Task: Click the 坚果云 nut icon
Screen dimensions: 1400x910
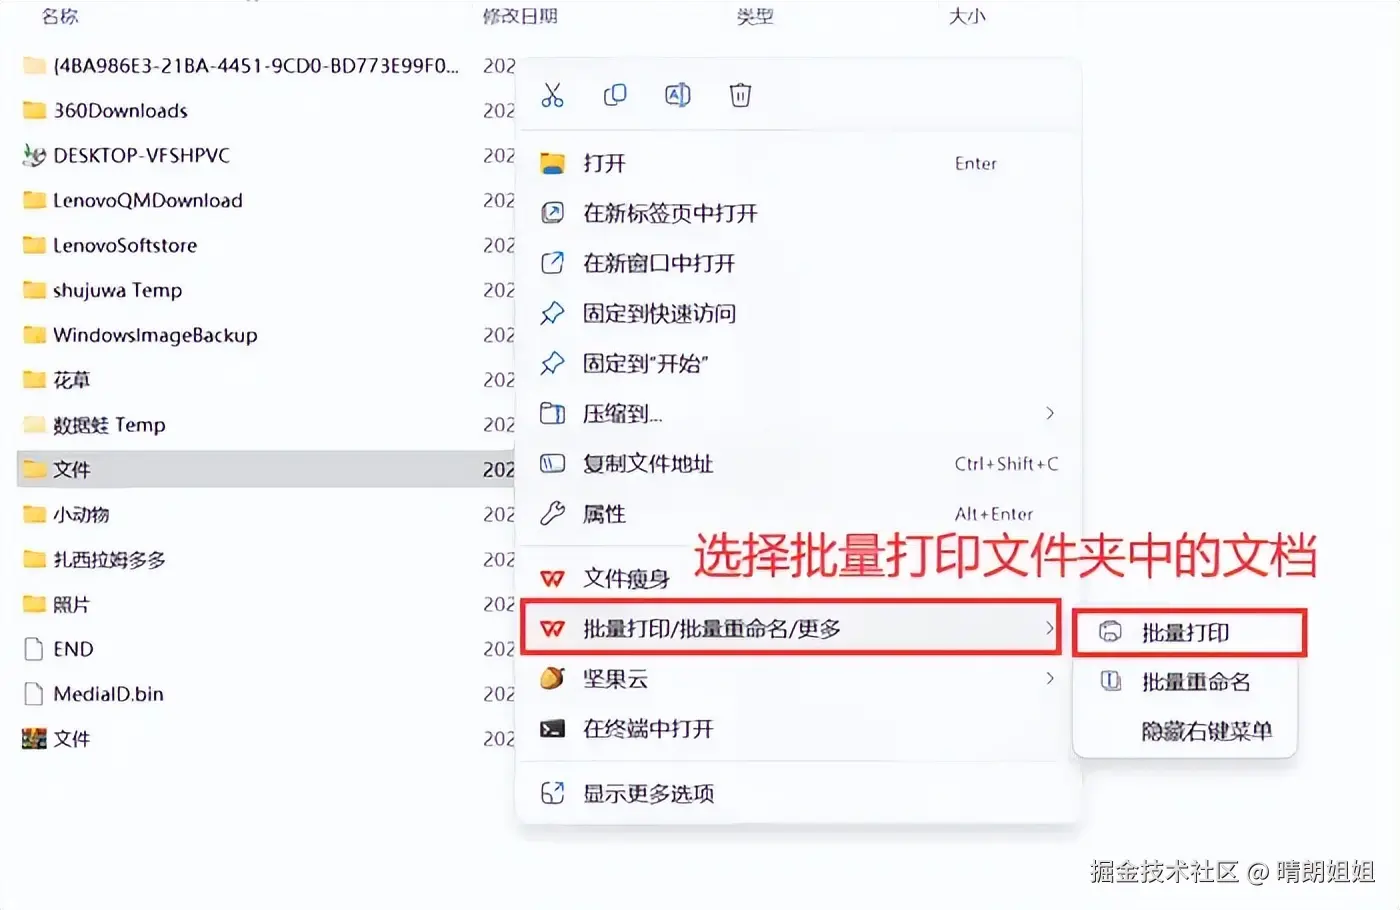Action: (x=552, y=679)
